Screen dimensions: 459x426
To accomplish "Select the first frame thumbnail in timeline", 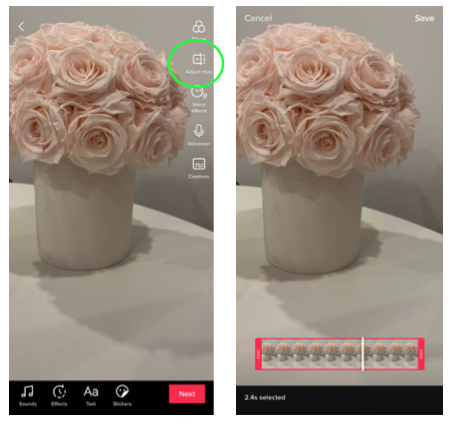I will click(x=269, y=354).
